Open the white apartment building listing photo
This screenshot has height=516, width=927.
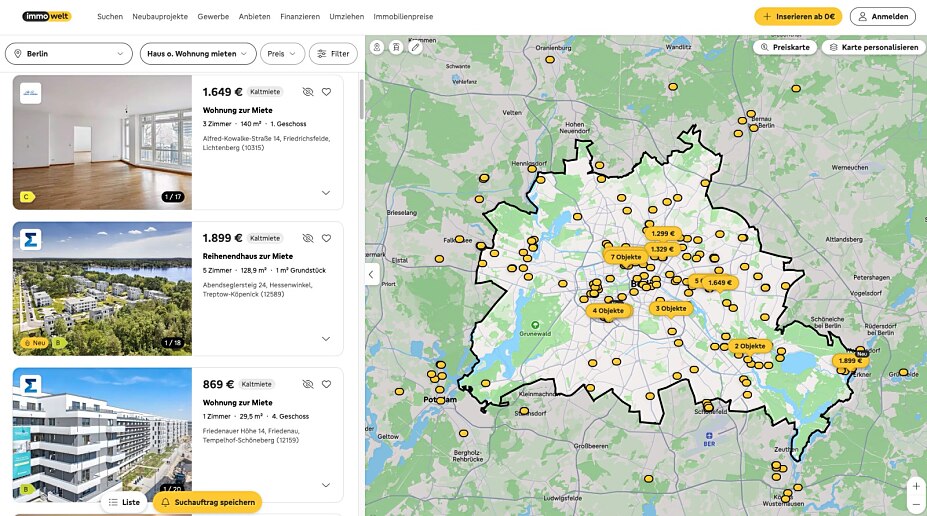102,435
